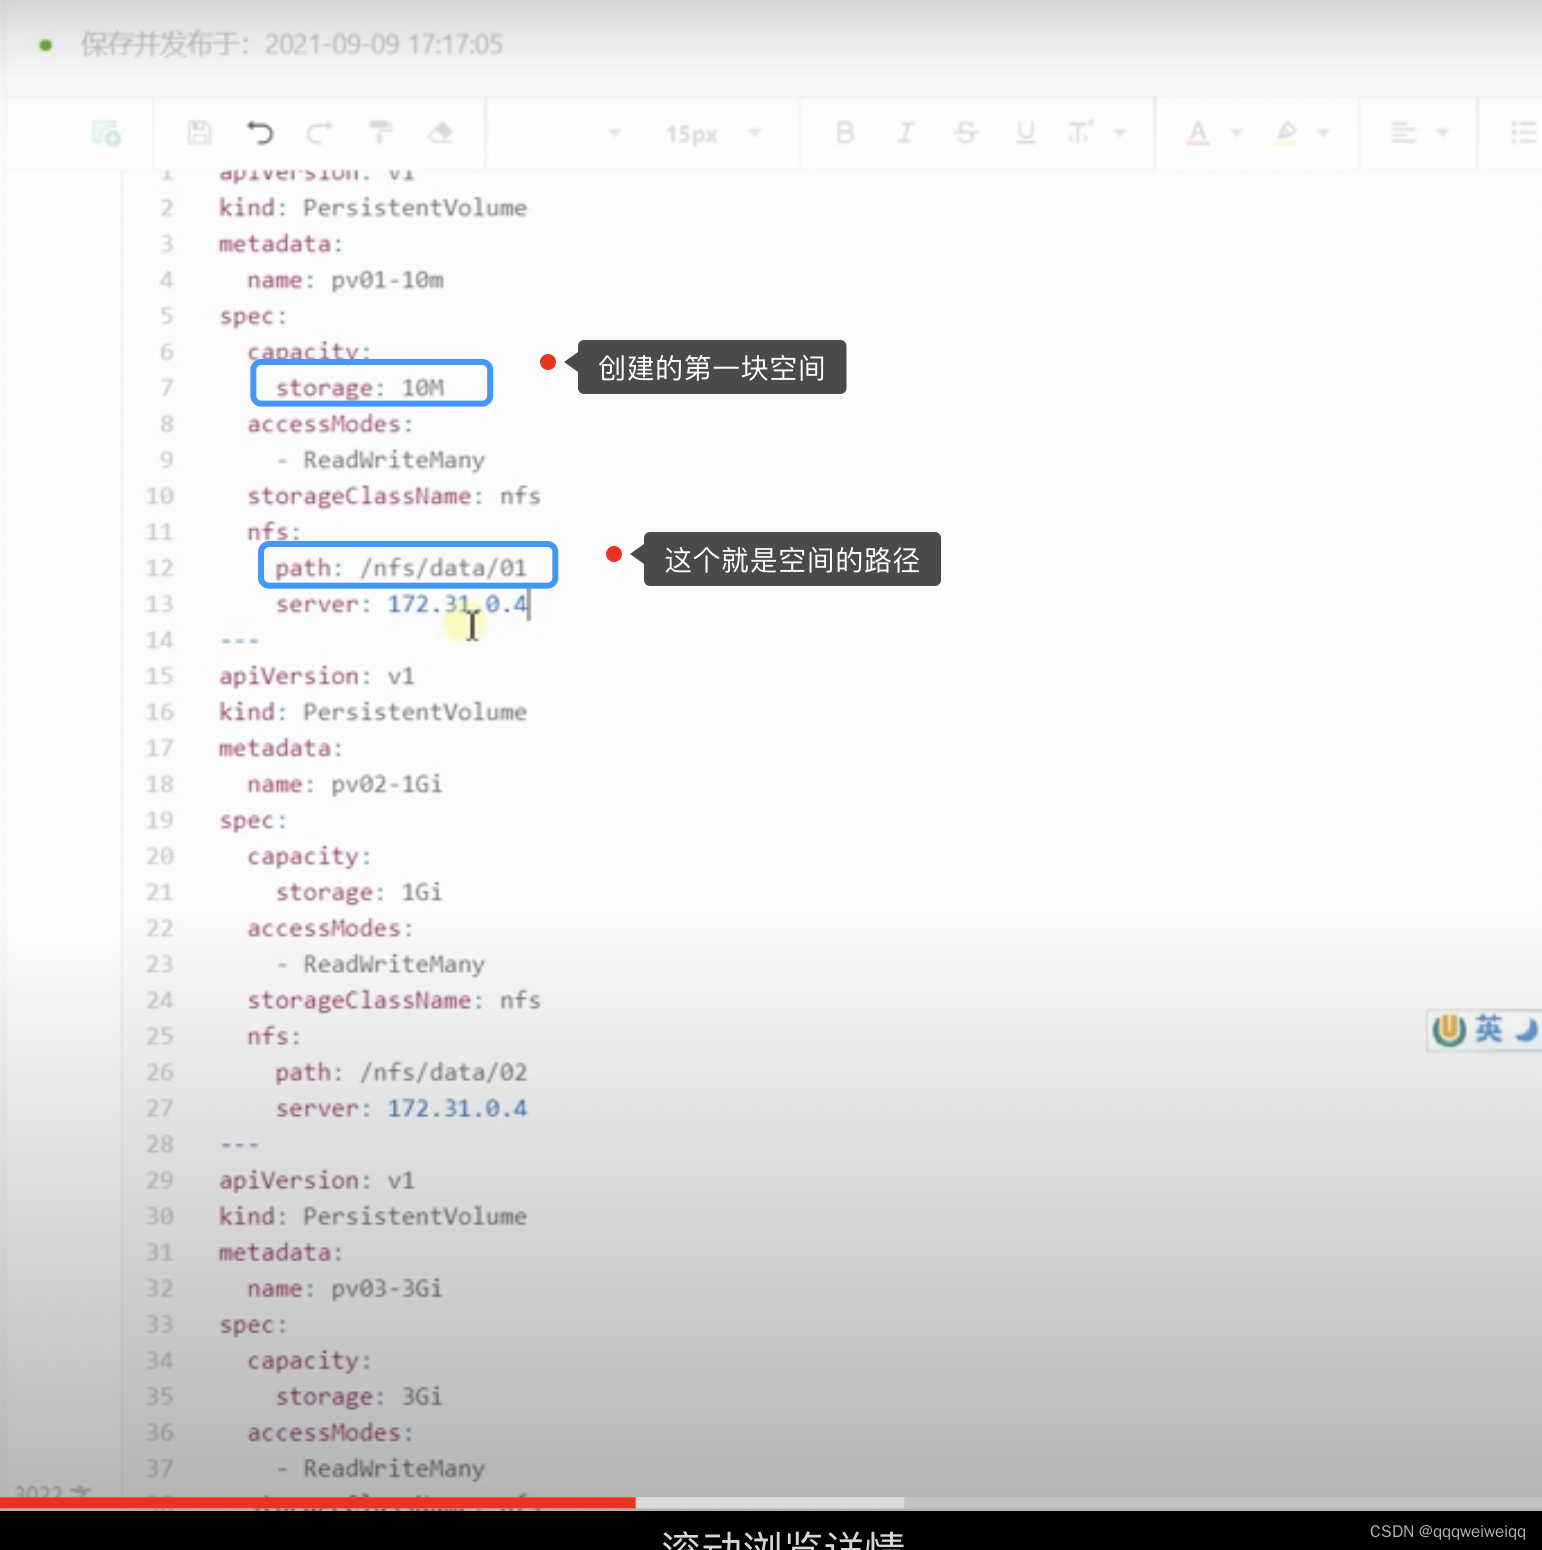Click the text alignment icon
Image resolution: width=1542 pixels, height=1550 pixels.
point(1404,132)
